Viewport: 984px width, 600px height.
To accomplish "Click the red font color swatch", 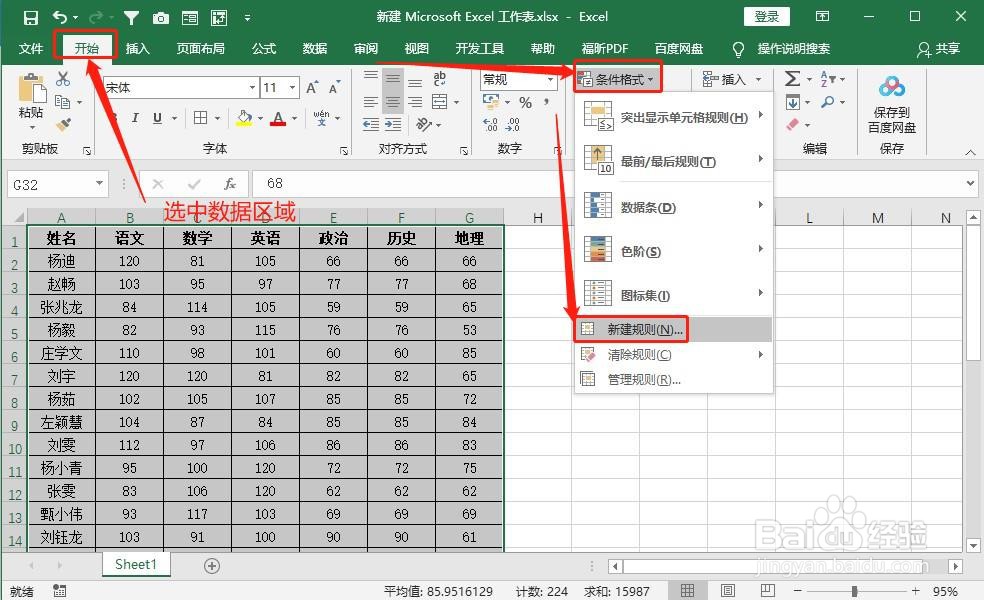I will click(277, 123).
